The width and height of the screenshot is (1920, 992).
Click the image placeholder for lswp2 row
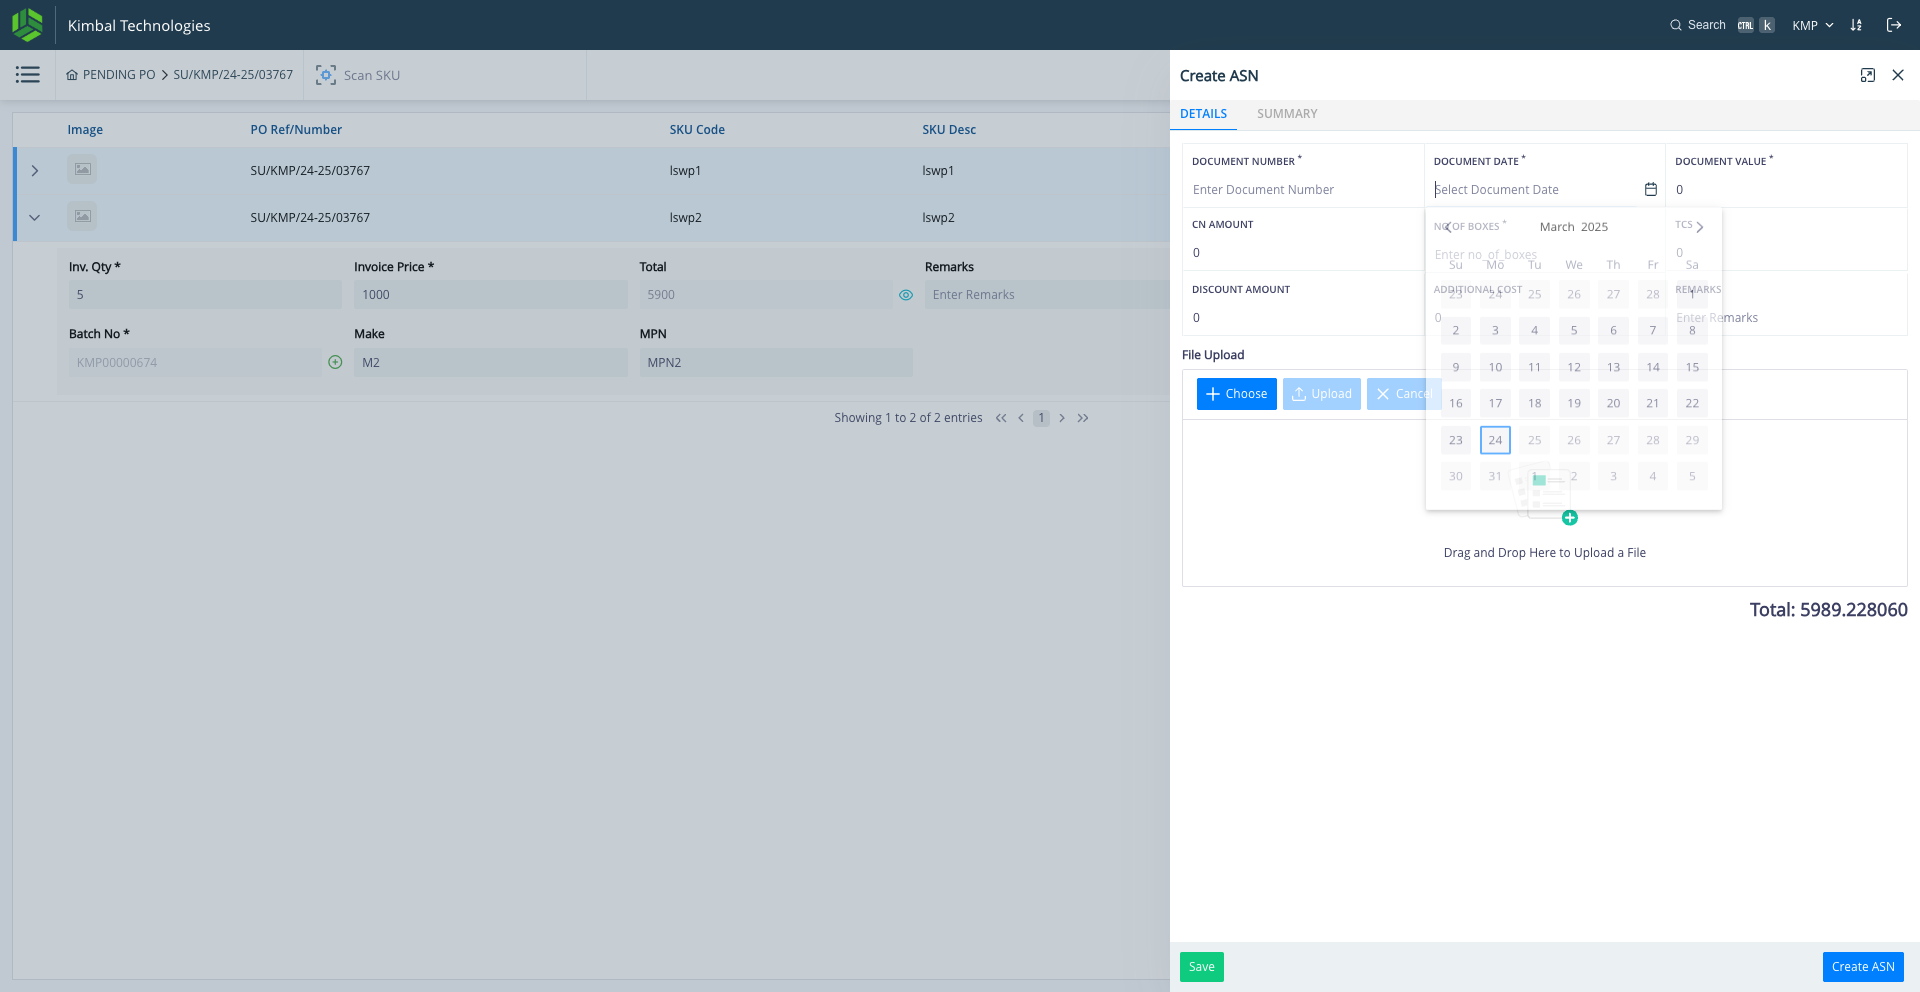coord(83,216)
